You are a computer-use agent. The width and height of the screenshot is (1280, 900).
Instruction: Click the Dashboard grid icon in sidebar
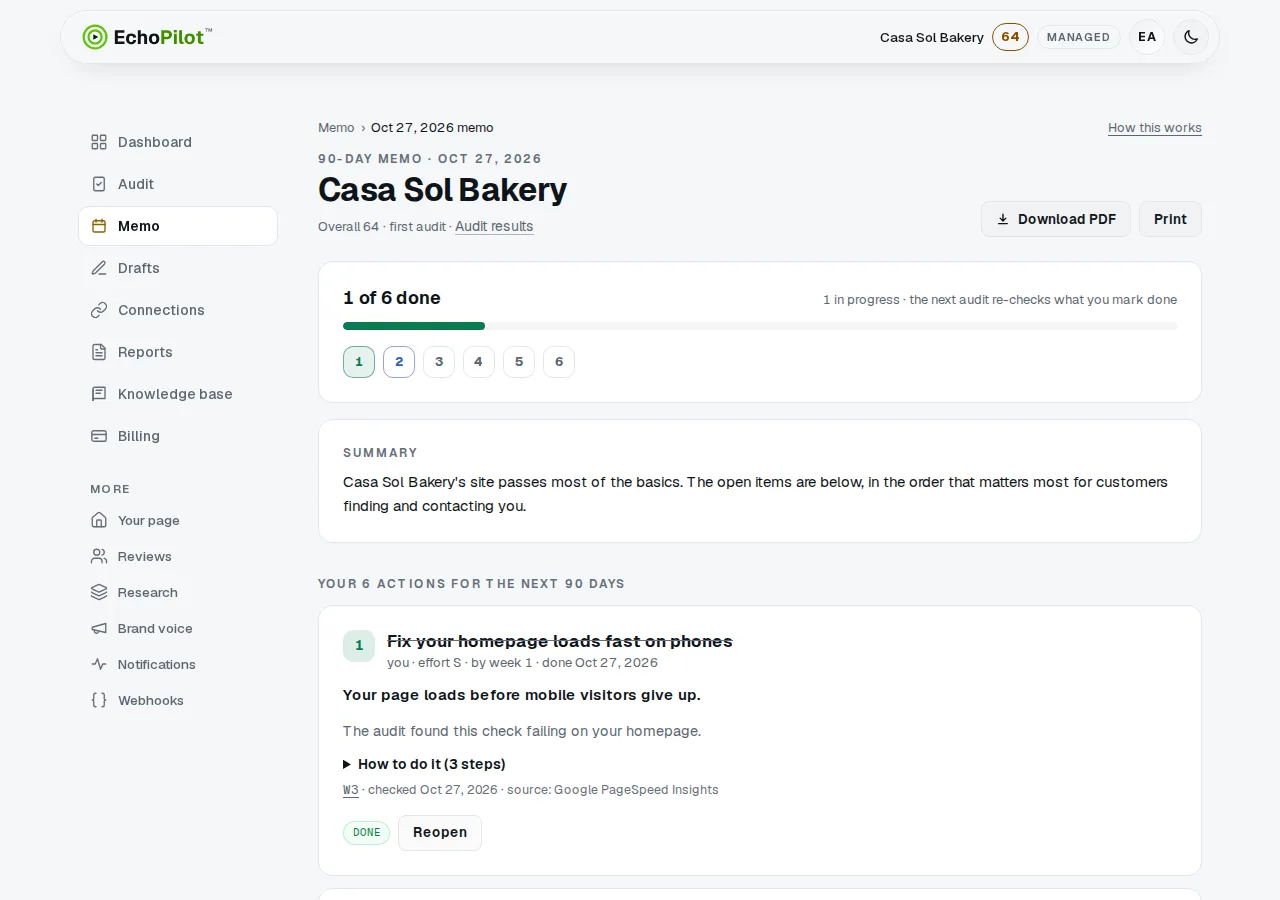(99, 142)
